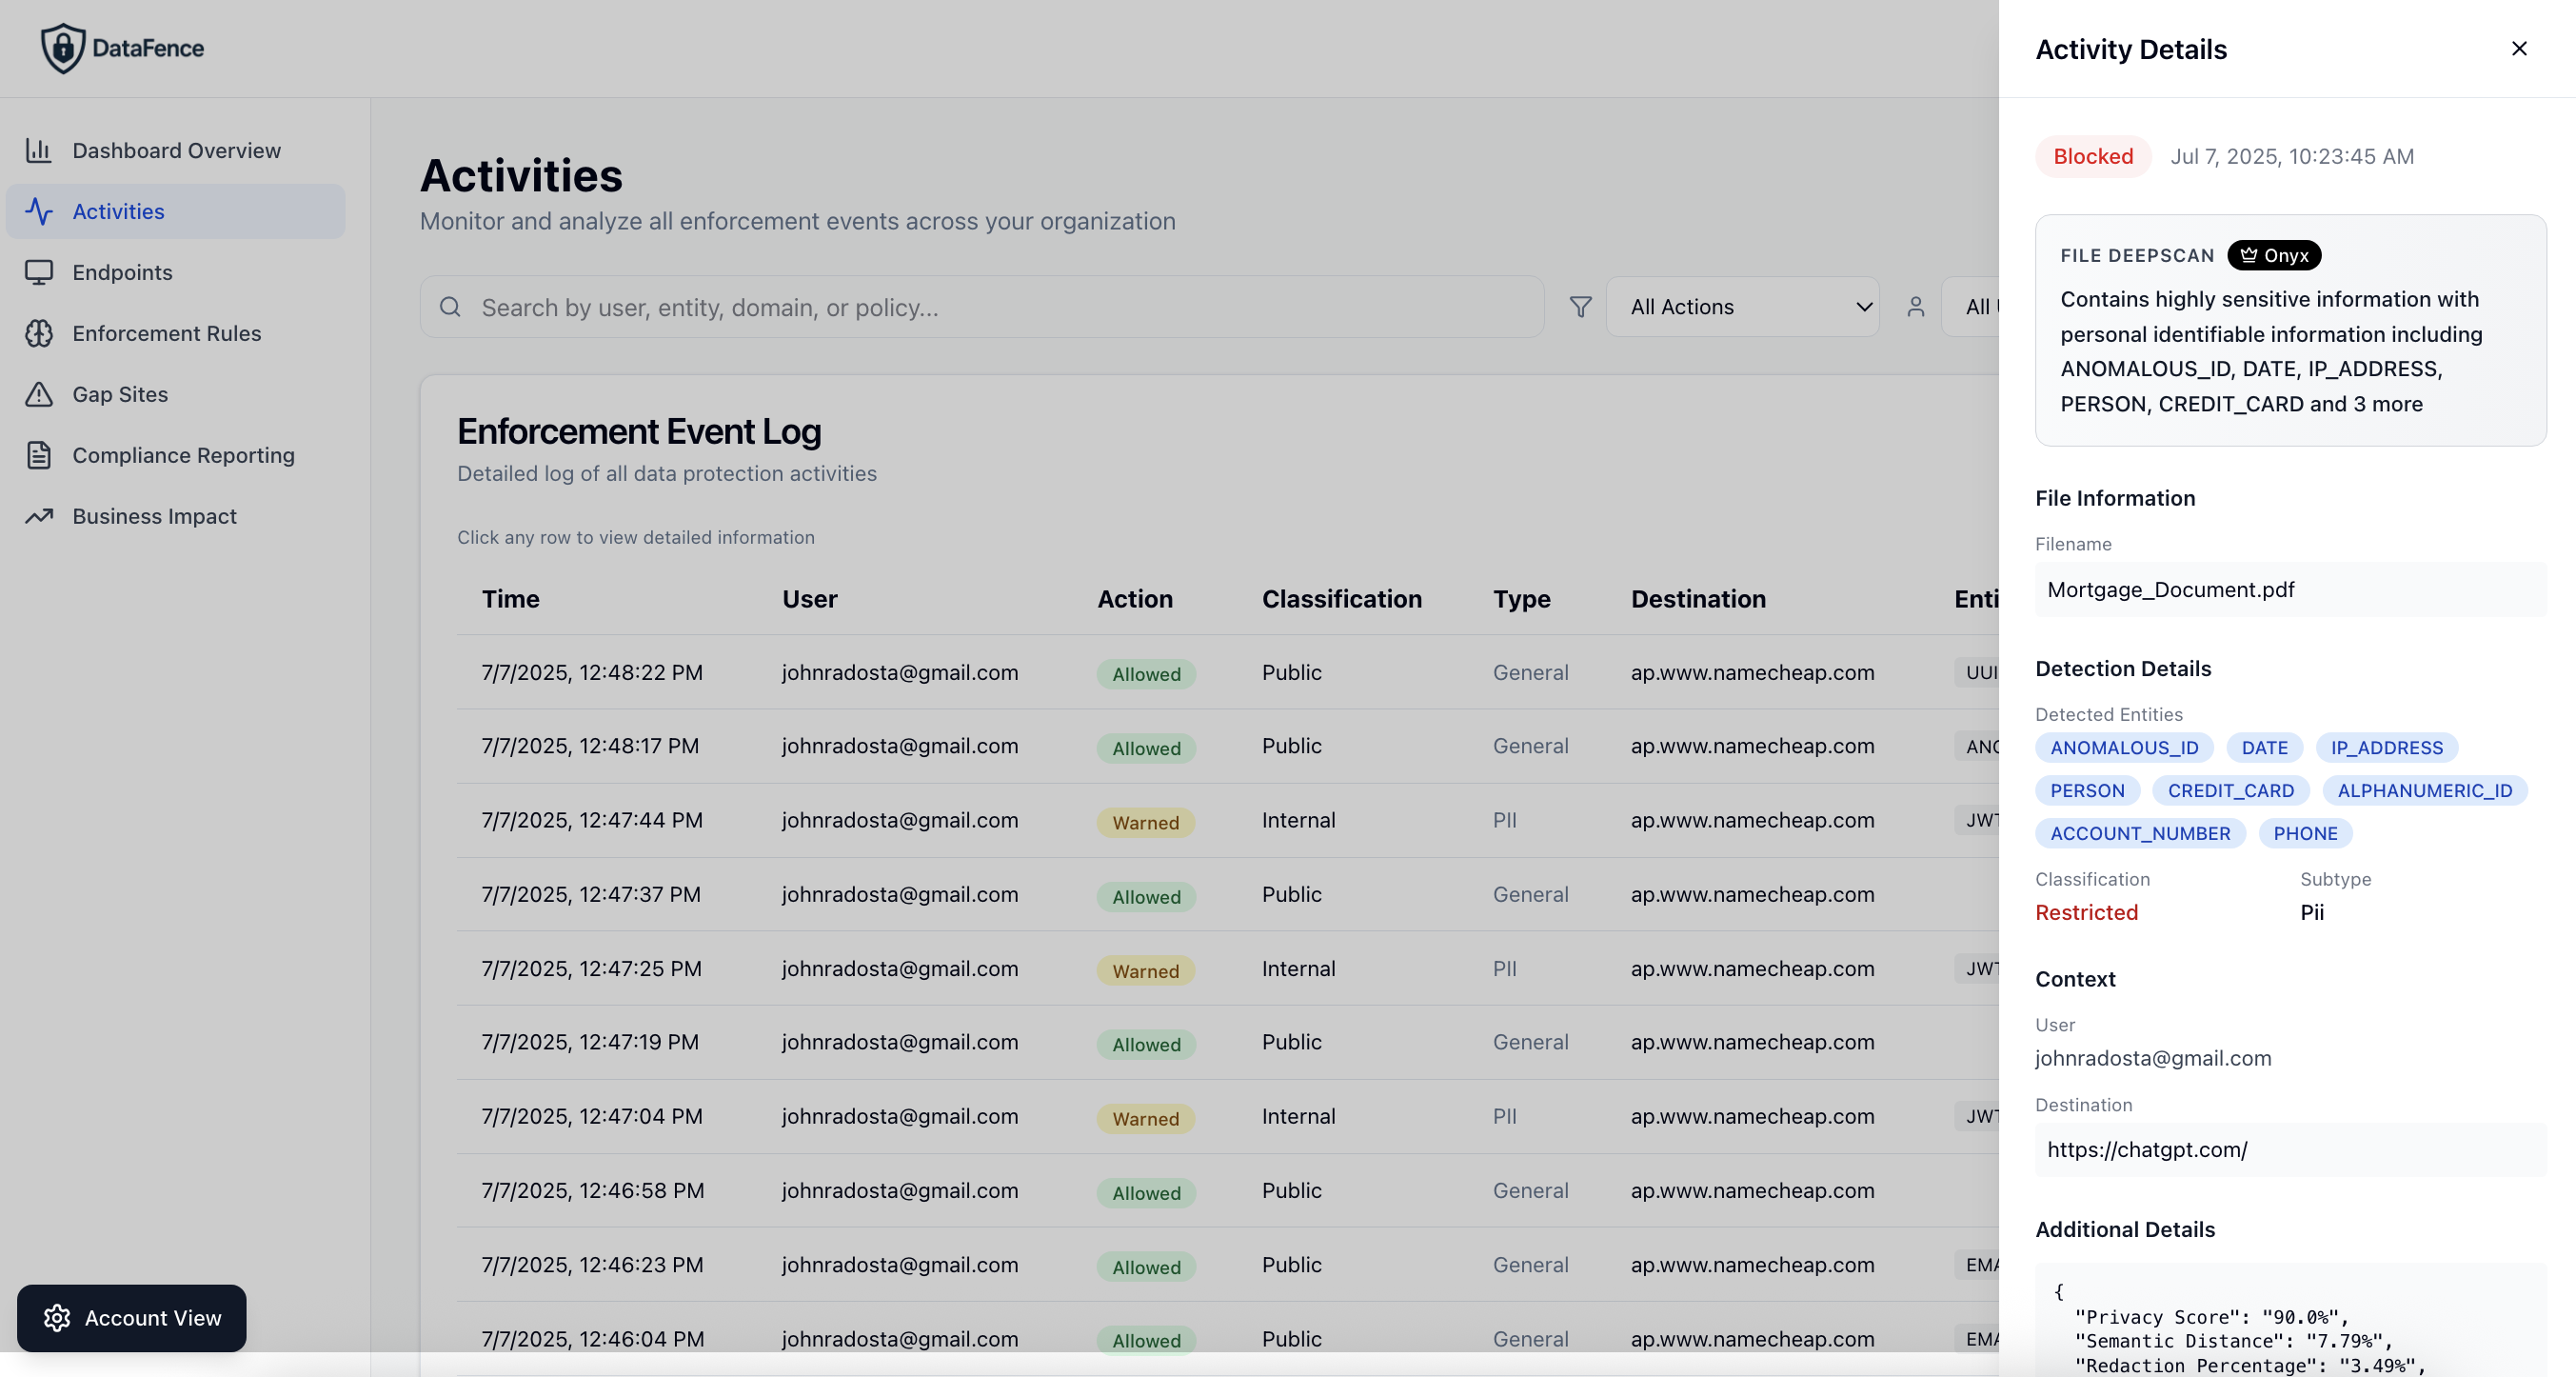Click the Destination column header
The image size is (2576, 1377).
[x=1698, y=598]
